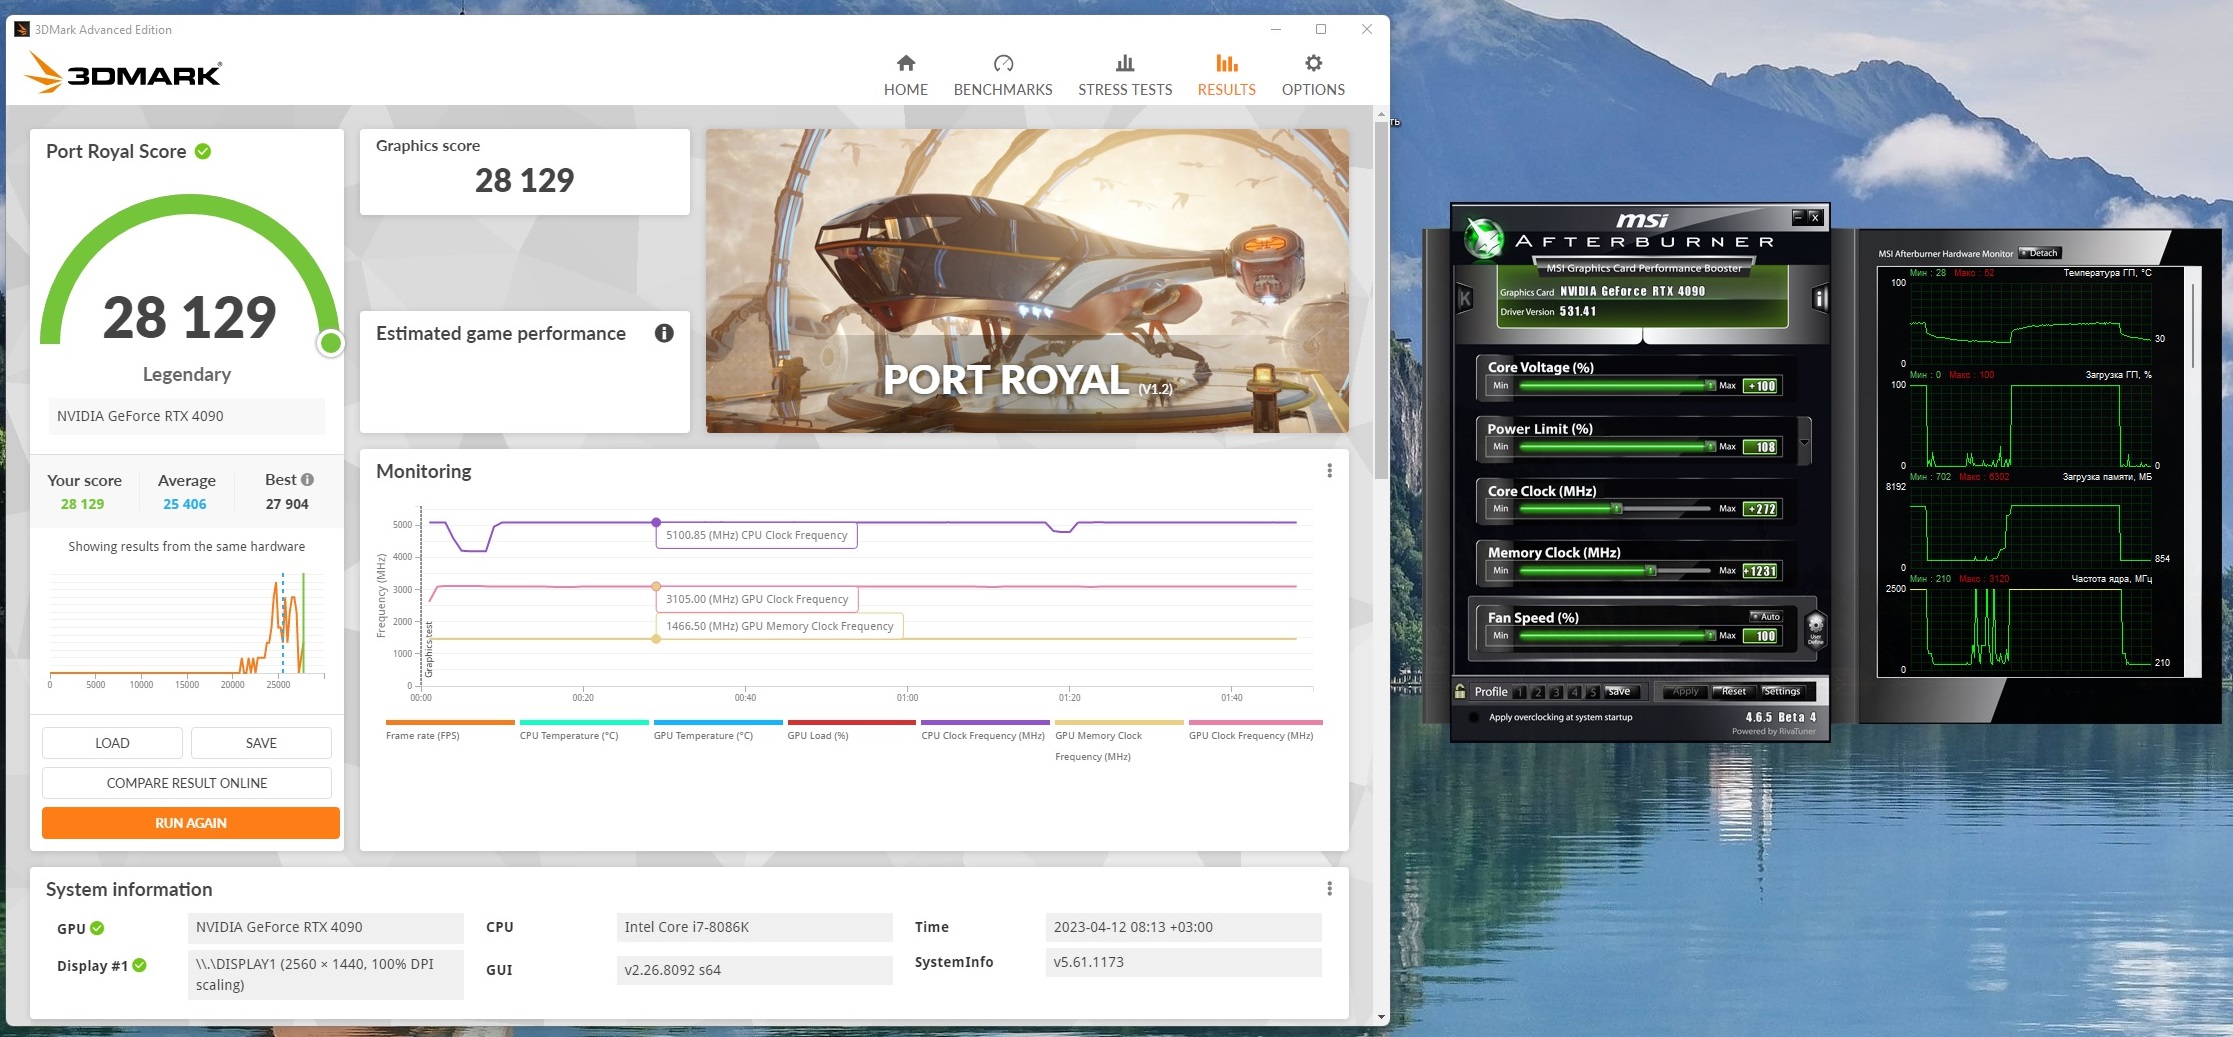Click COMPARE RESULT ONLINE
The image size is (2233, 1037).
pos(187,783)
